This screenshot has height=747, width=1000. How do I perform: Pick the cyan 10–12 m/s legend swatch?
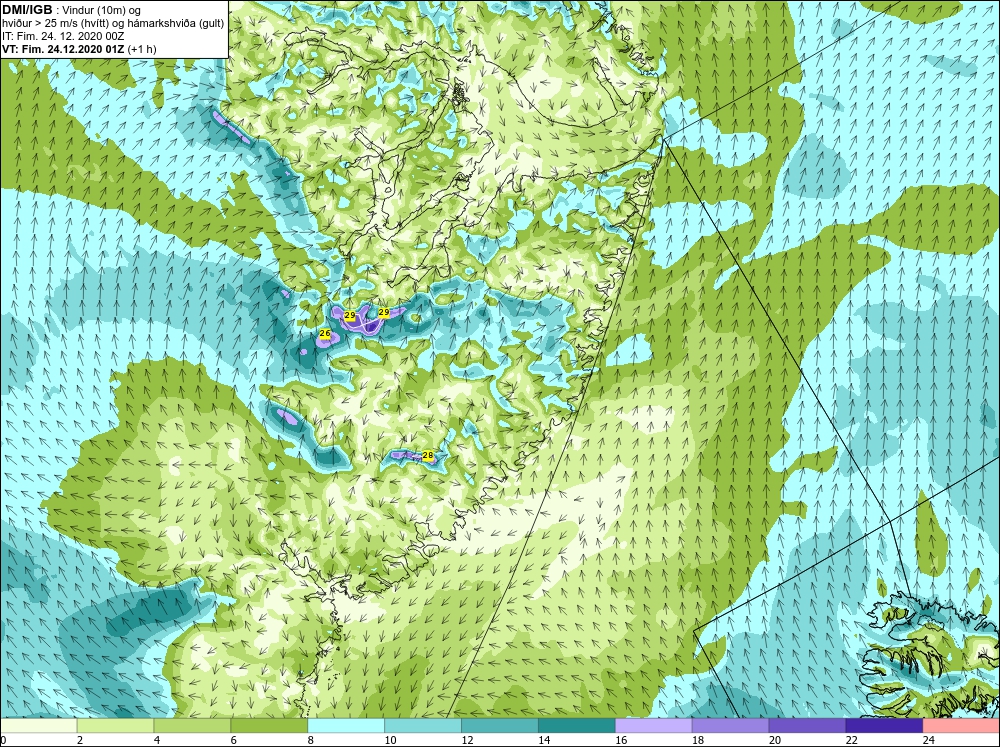[x=423, y=725]
